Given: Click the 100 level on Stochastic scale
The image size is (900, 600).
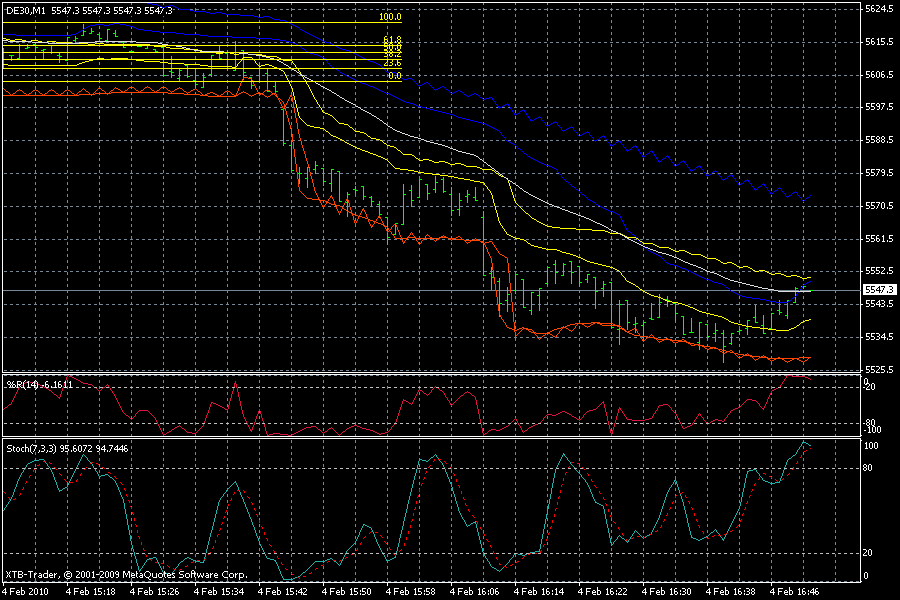Looking at the screenshot, I should (871, 446).
